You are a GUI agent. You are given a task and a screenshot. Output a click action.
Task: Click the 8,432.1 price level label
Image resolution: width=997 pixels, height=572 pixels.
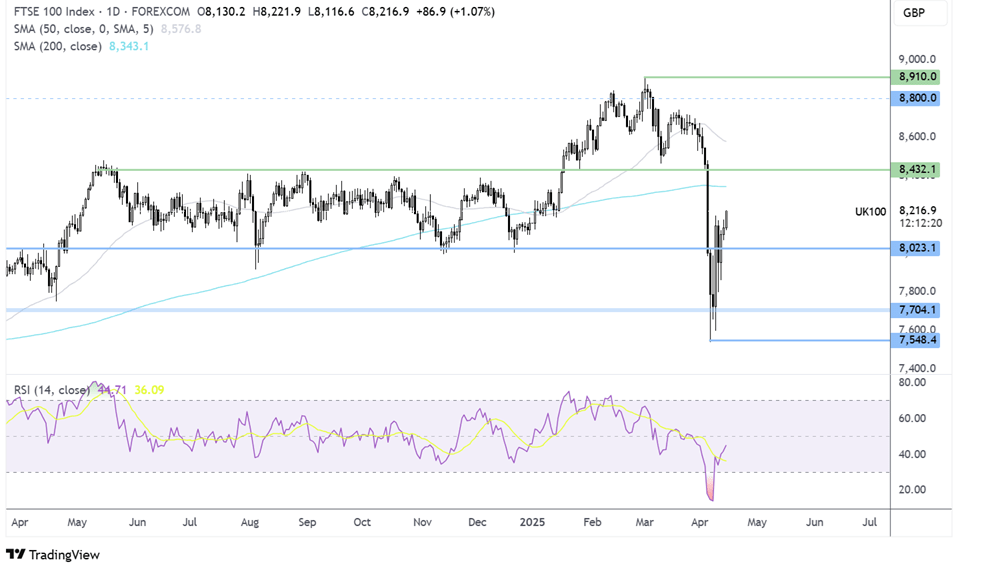coord(916,170)
